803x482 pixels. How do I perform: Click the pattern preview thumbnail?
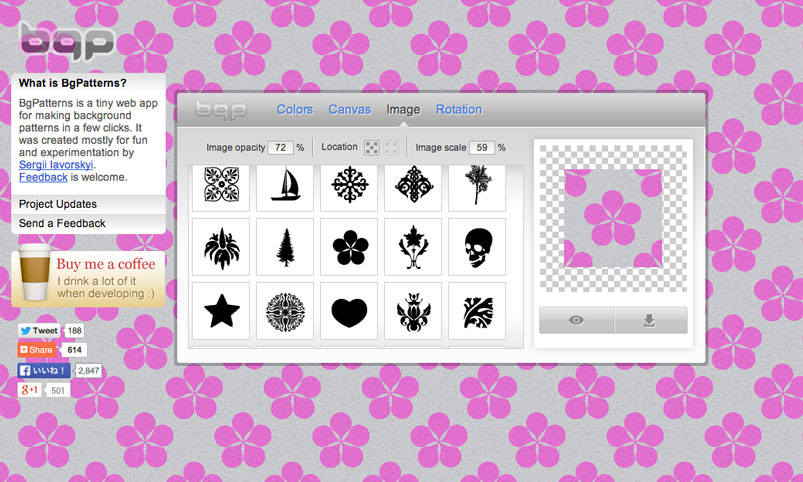pos(613,217)
